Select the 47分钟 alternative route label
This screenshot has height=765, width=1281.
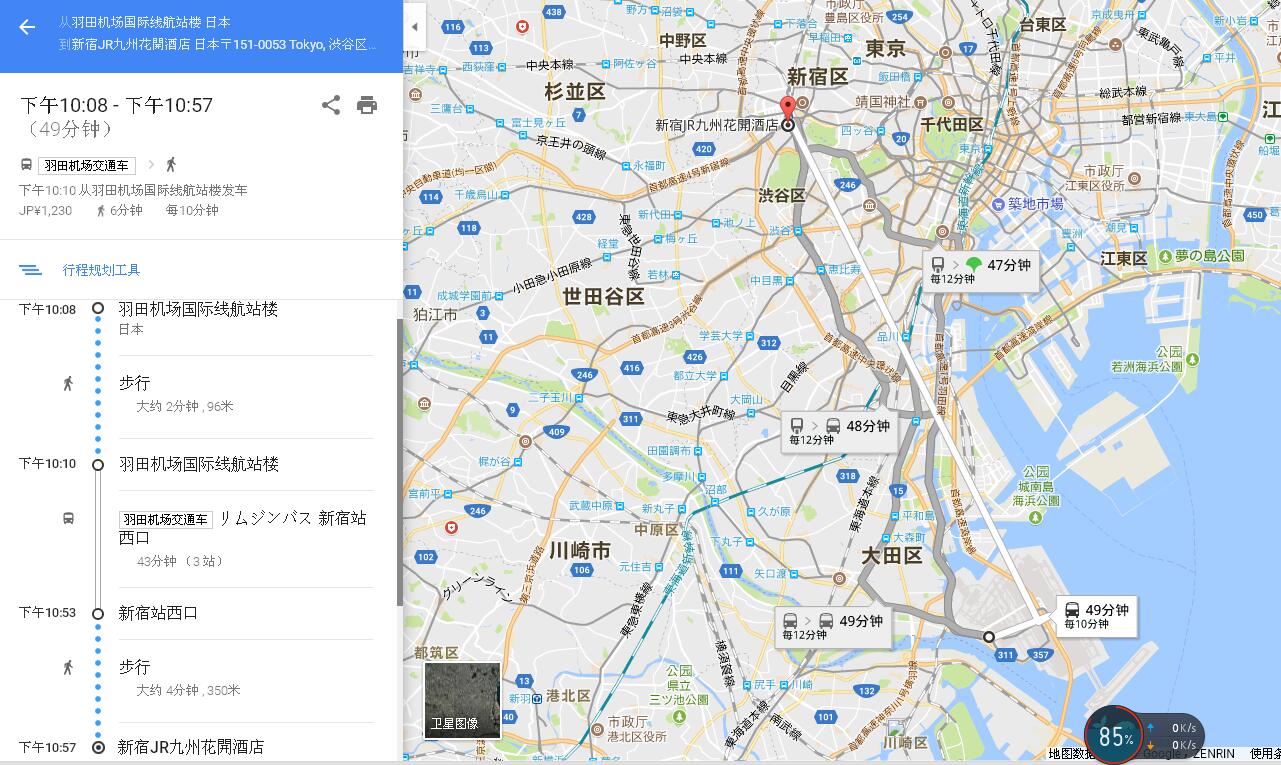coord(980,270)
